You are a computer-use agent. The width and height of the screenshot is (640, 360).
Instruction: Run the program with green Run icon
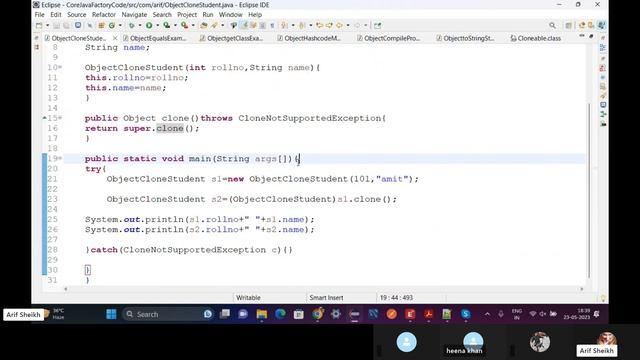(149, 25)
